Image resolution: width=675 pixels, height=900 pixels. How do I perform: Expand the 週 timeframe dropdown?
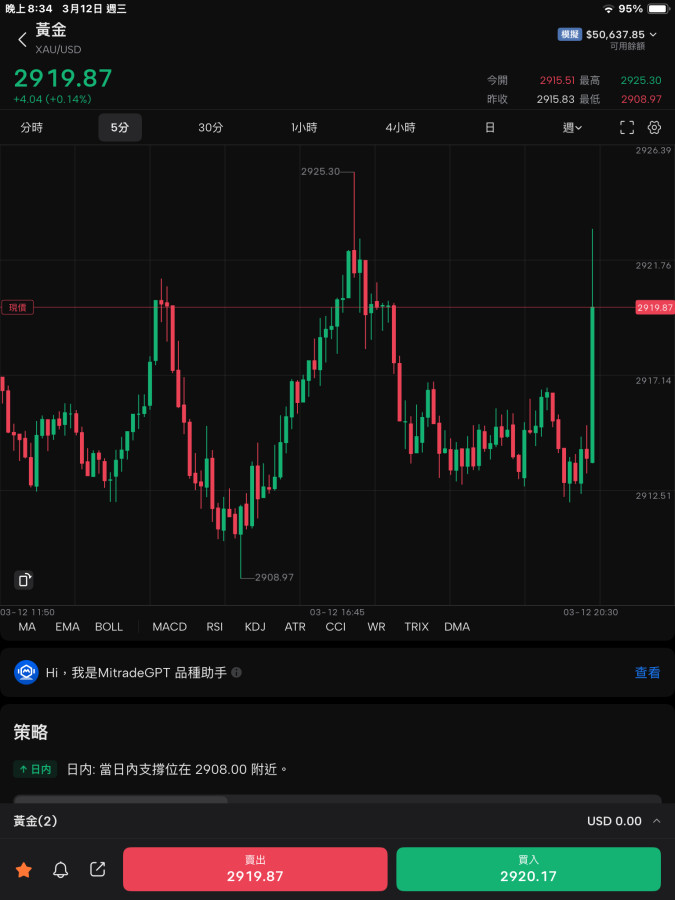coord(572,128)
